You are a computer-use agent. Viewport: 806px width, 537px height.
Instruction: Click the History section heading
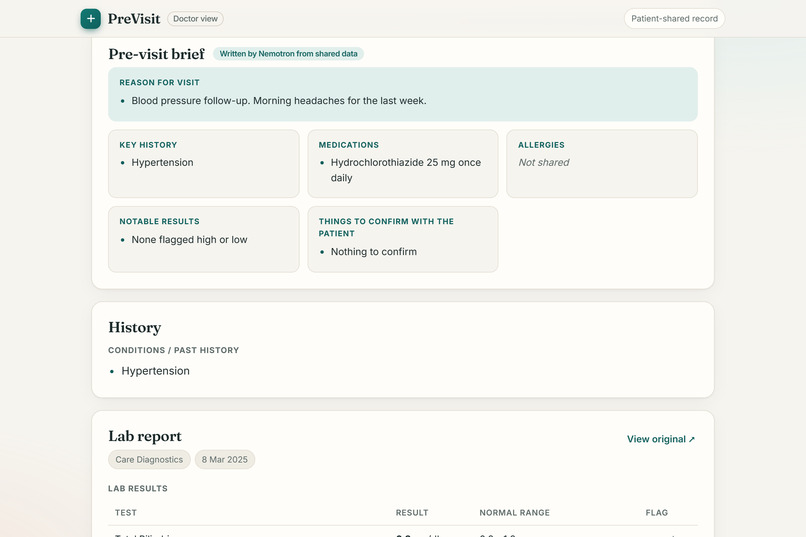(135, 327)
